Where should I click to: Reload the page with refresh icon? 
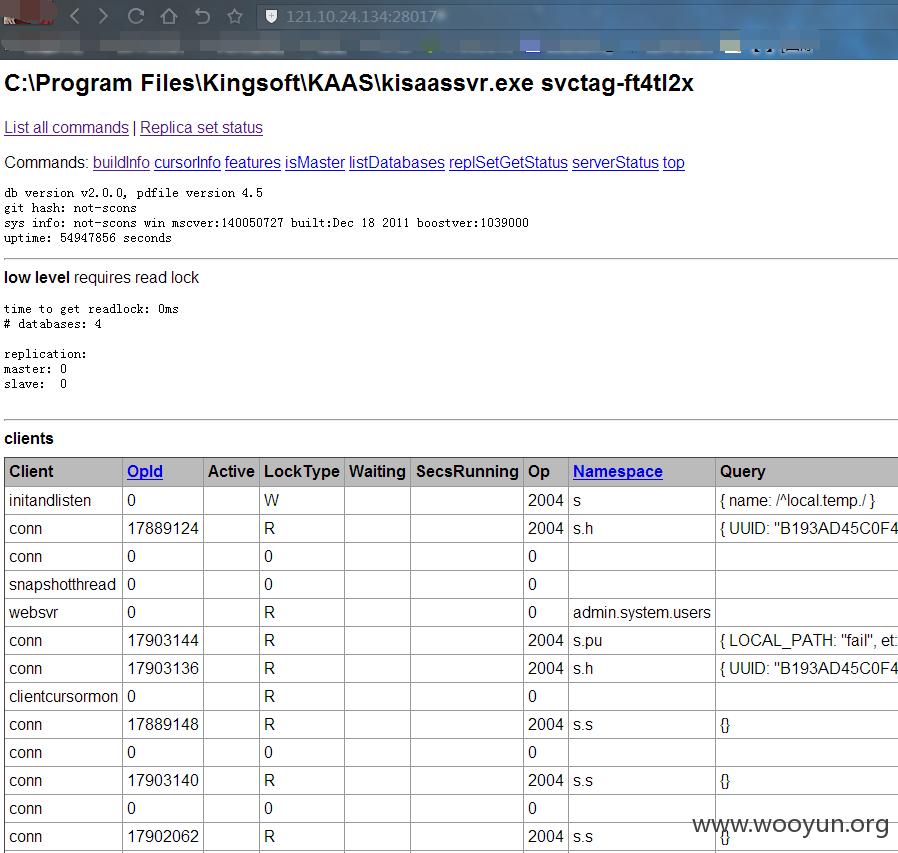[x=136, y=16]
